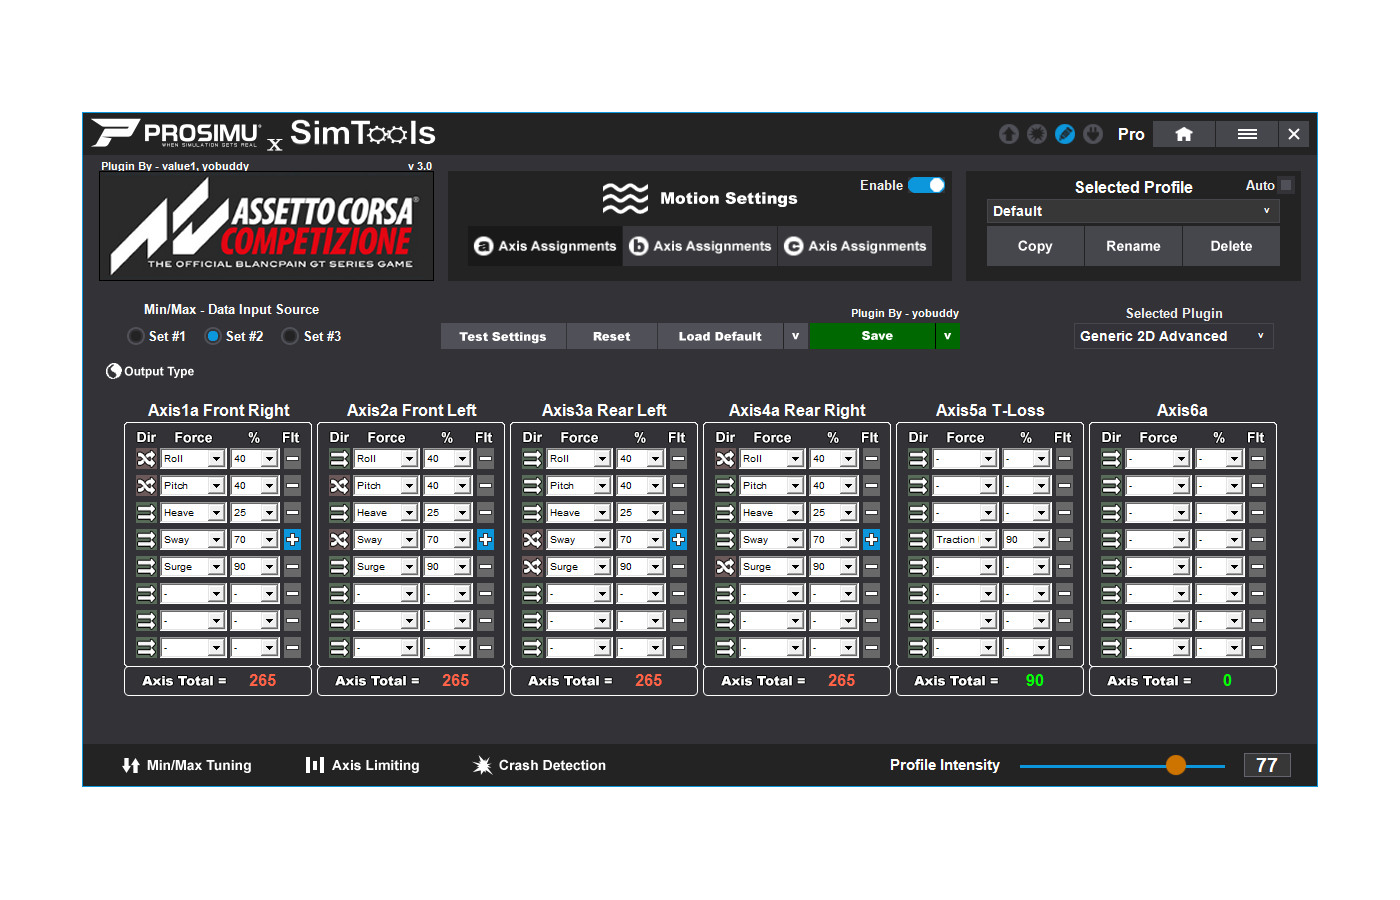
Task: Open the Axis2a Heave force dropdown
Action: tap(386, 513)
